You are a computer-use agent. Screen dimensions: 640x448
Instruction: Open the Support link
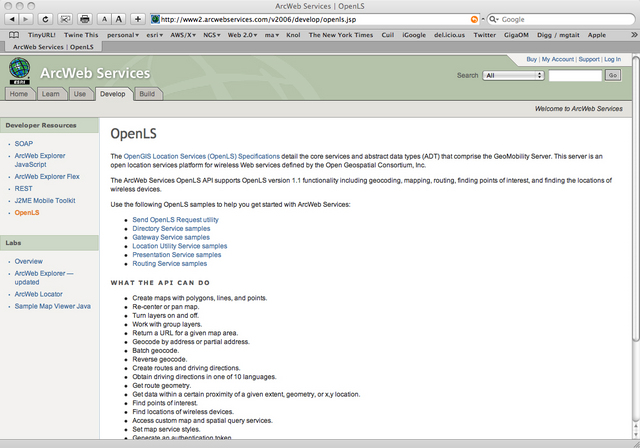tap(589, 59)
